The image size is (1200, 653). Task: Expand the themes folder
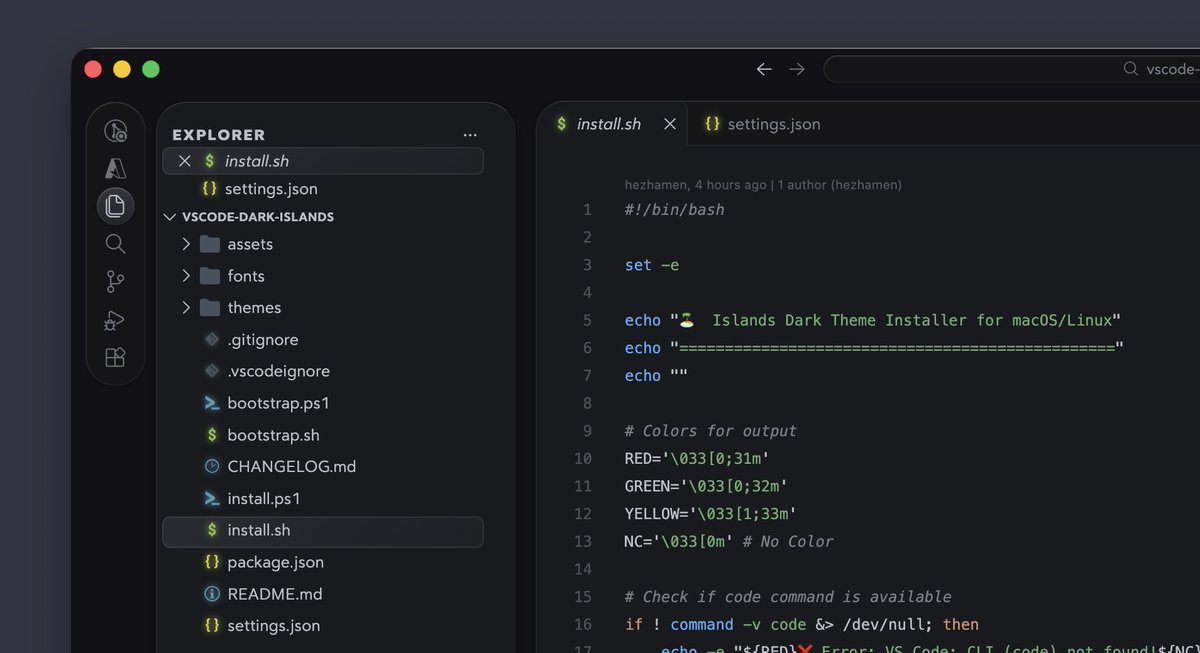pos(186,307)
